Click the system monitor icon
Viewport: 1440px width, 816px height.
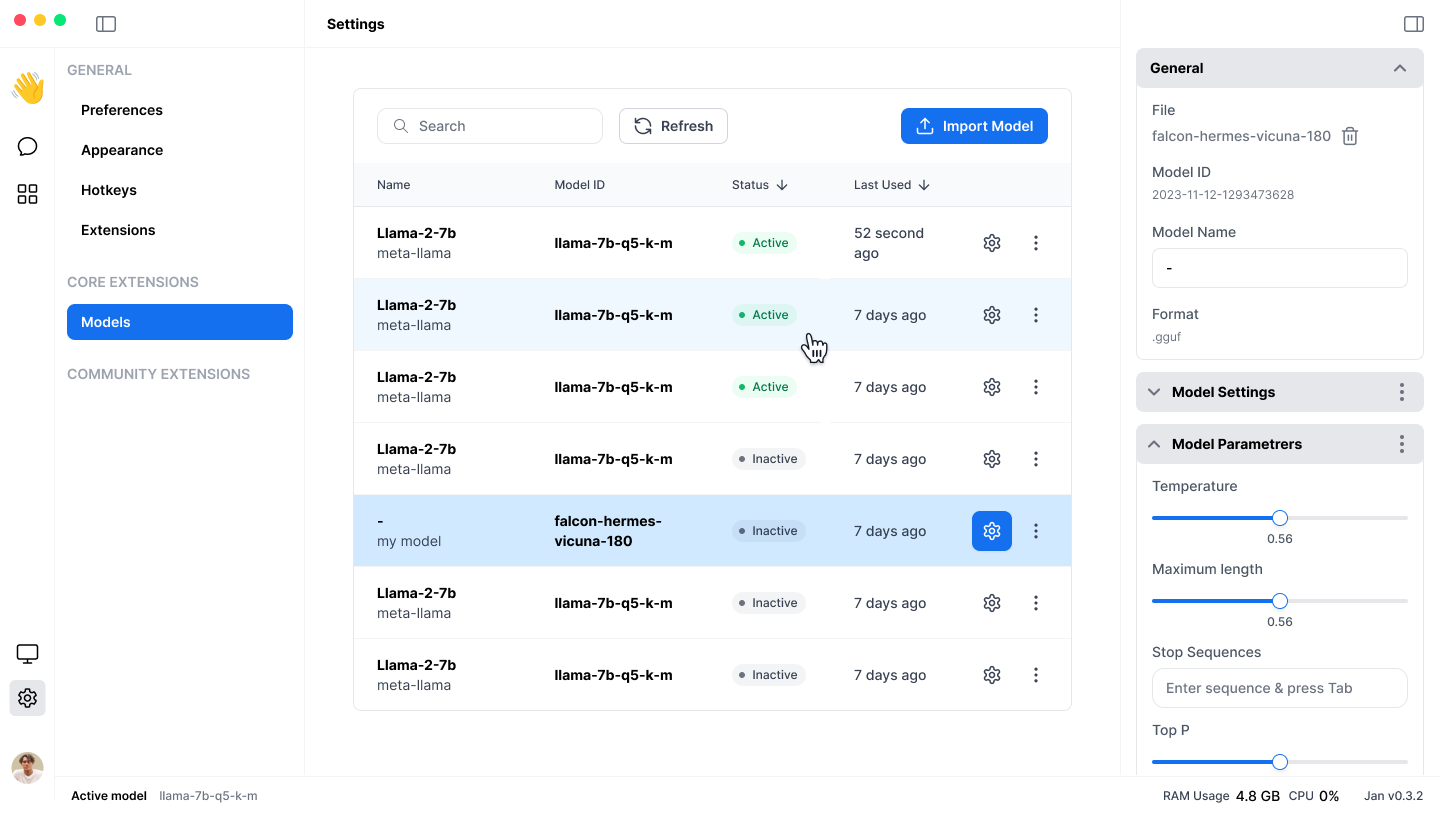tap(28, 654)
